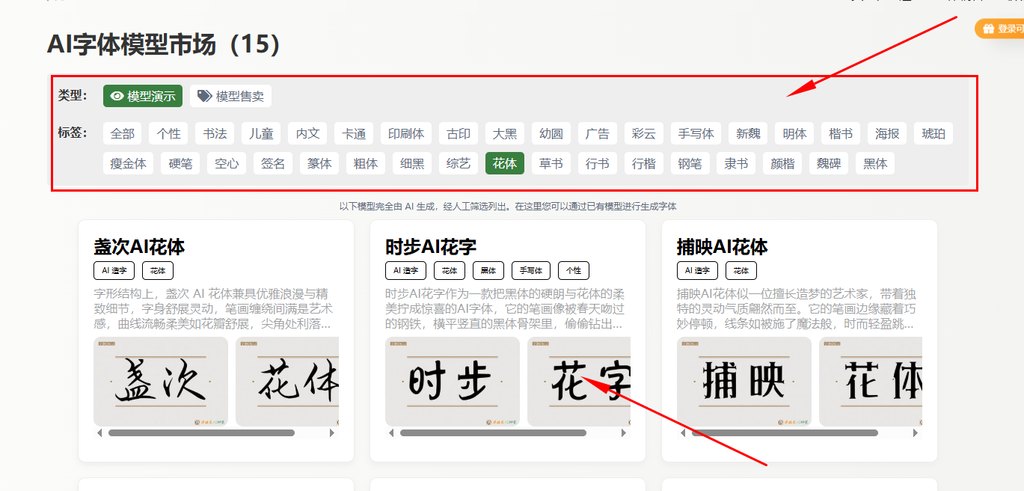Click the 花体 badge on 捕映AI花体 card
The image size is (1024, 491).
[x=741, y=270]
